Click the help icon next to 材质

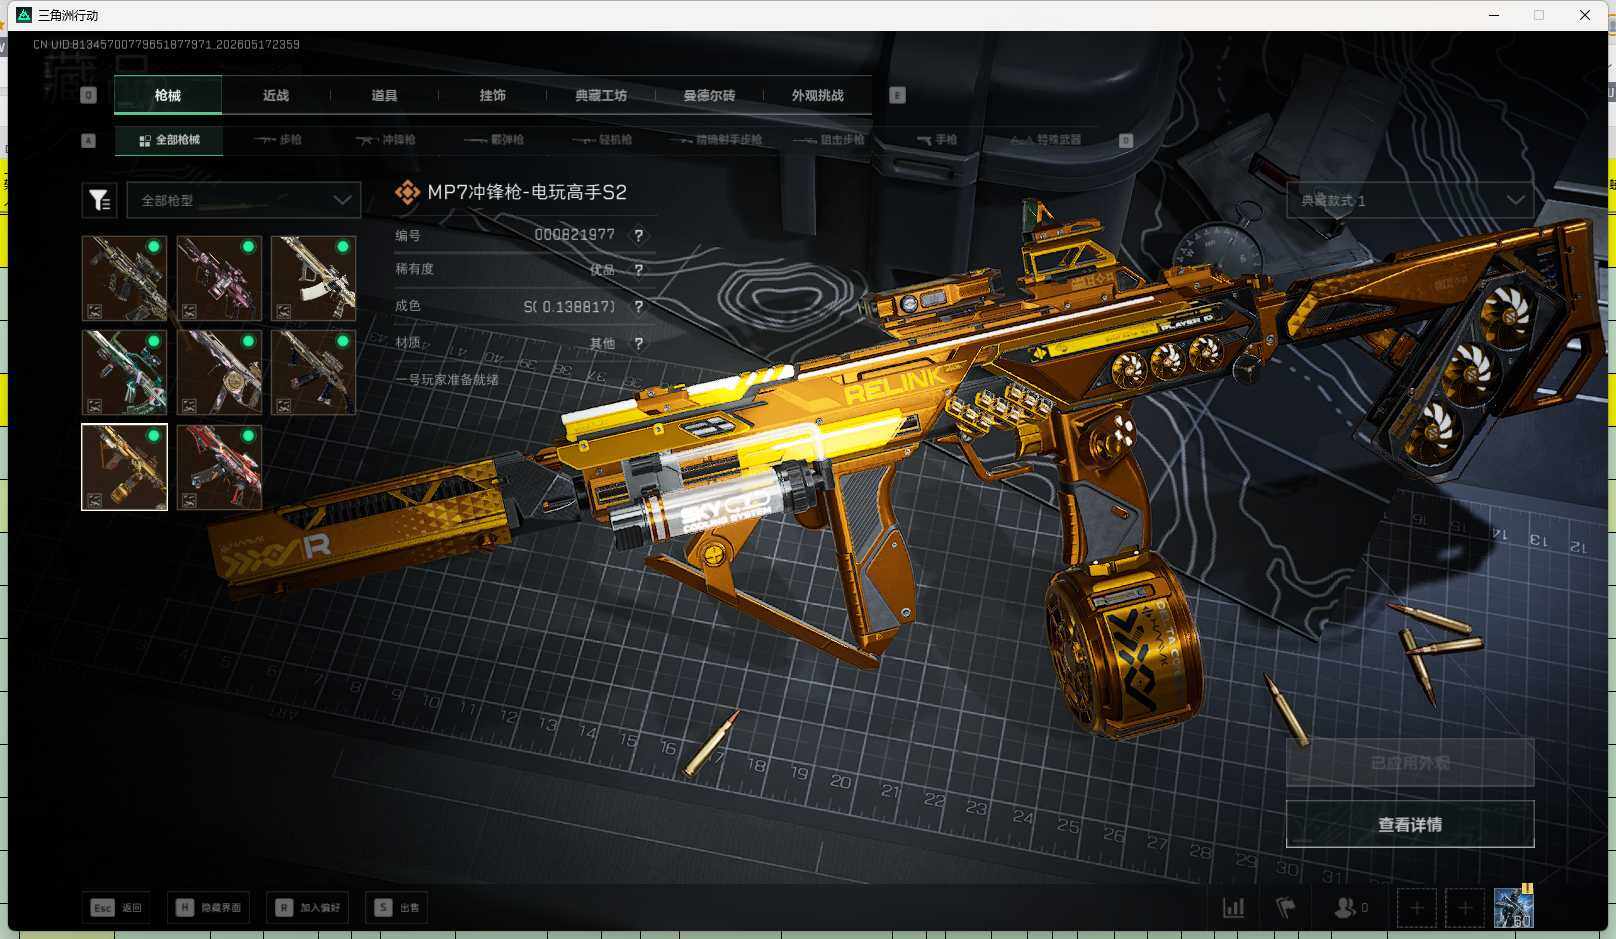click(x=638, y=343)
